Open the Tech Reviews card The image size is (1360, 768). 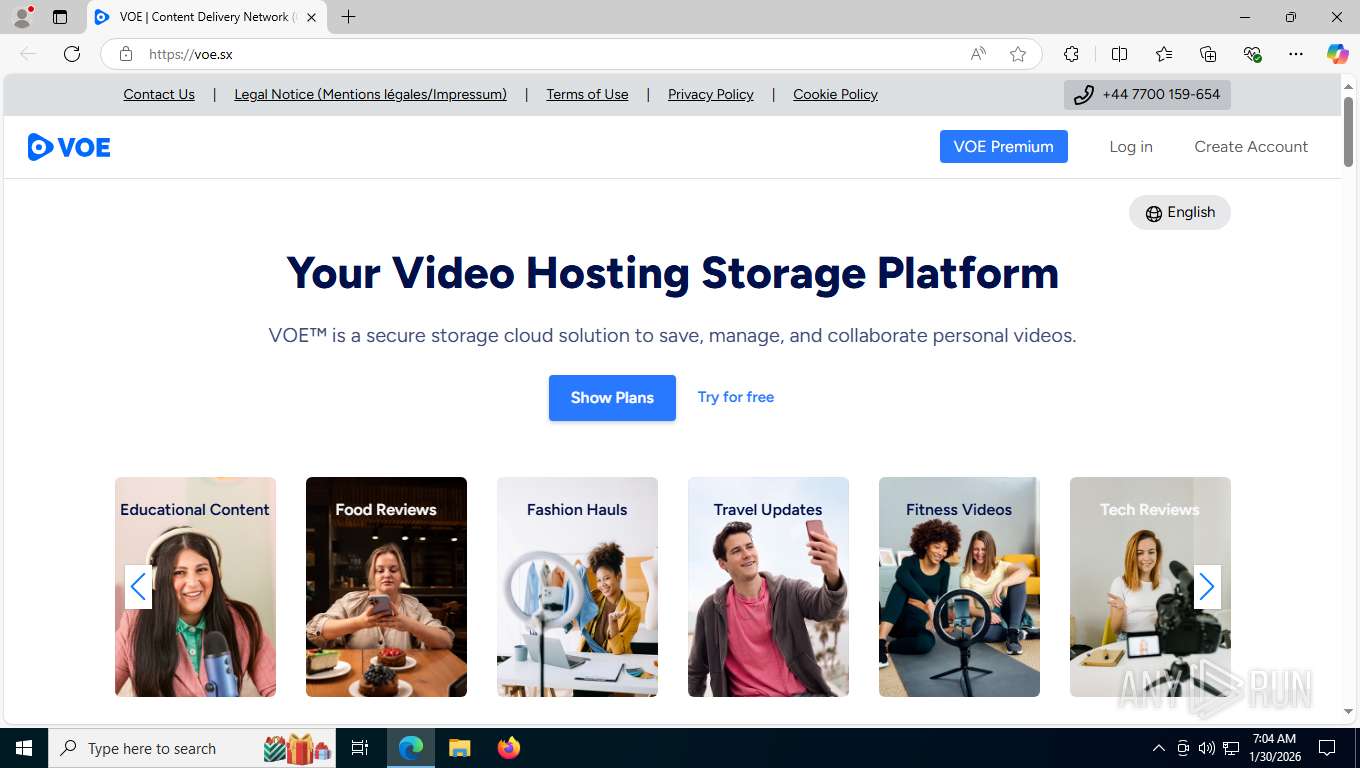click(x=1150, y=587)
